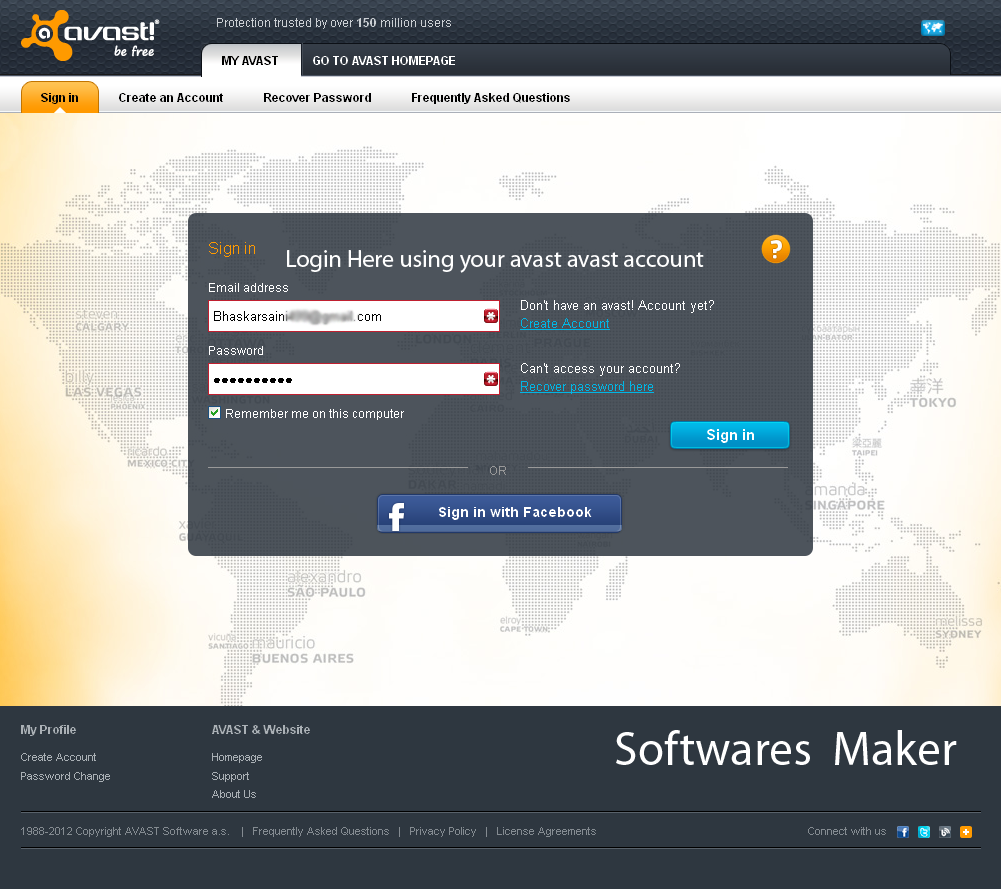Image resolution: width=1001 pixels, height=889 pixels.
Task: Open Password Change footer link
Action: click(x=65, y=776)
